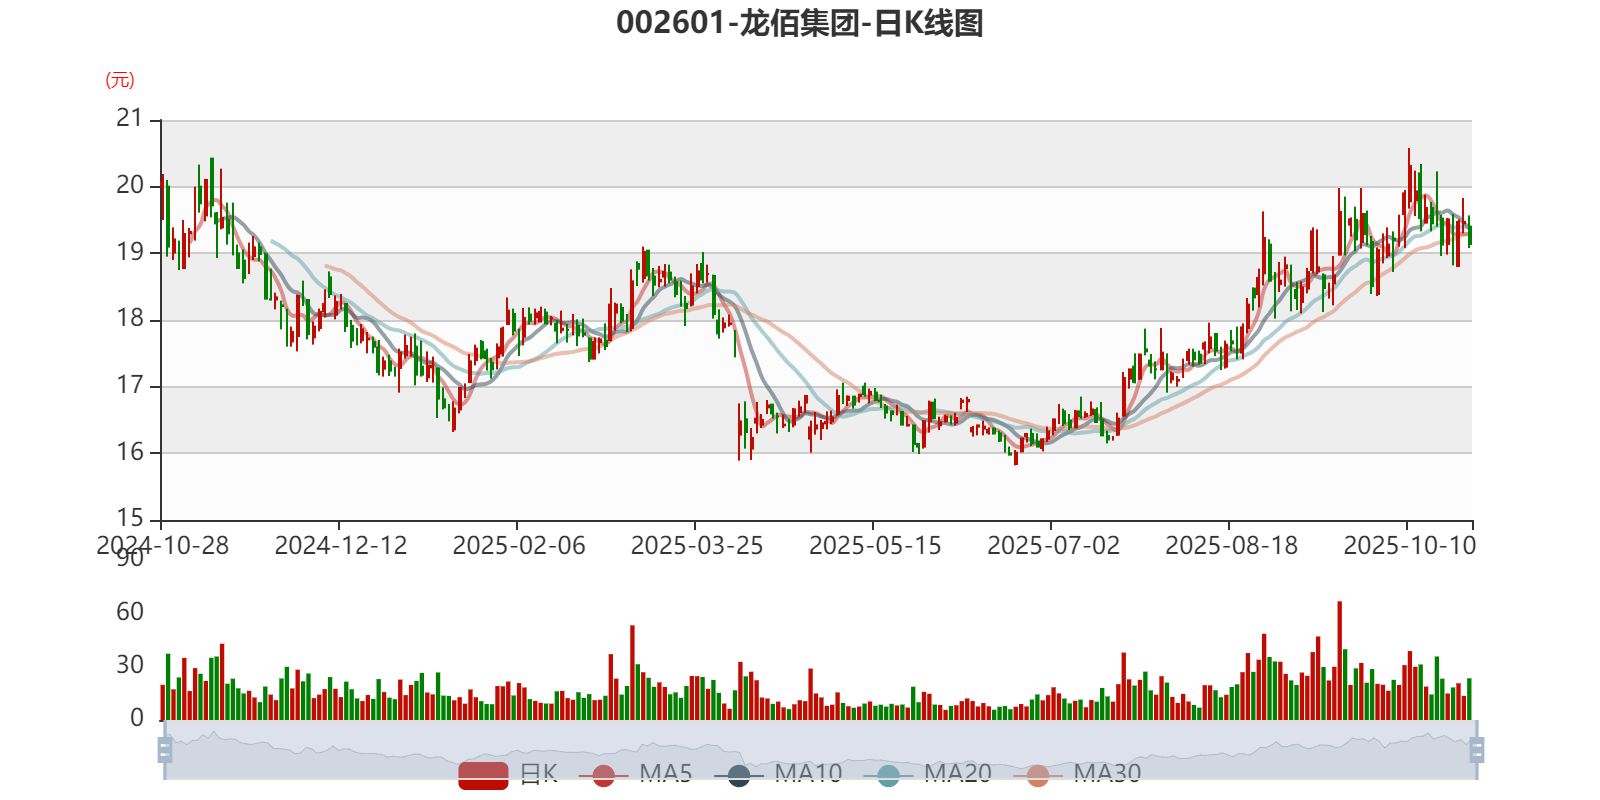
Task: Click the middle of the data zoom range bar
Action: click(x=821, y=749)
